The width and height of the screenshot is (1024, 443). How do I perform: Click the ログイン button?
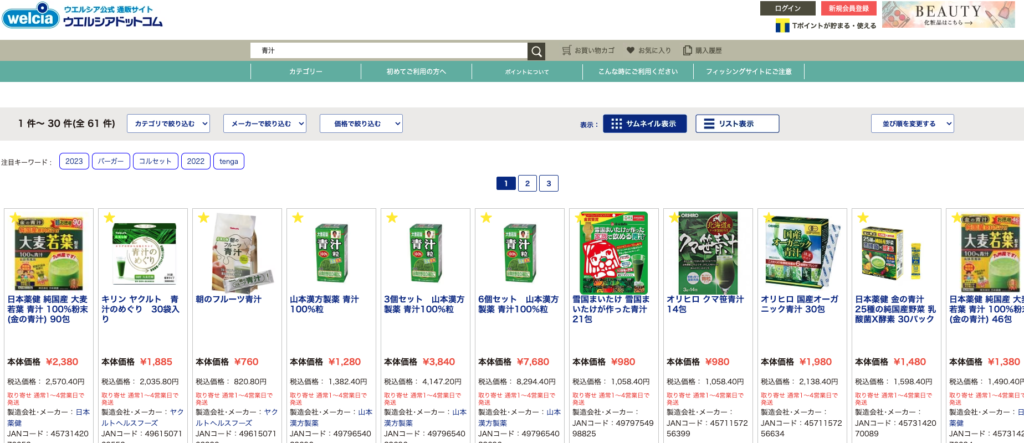[x=788, y=8]
